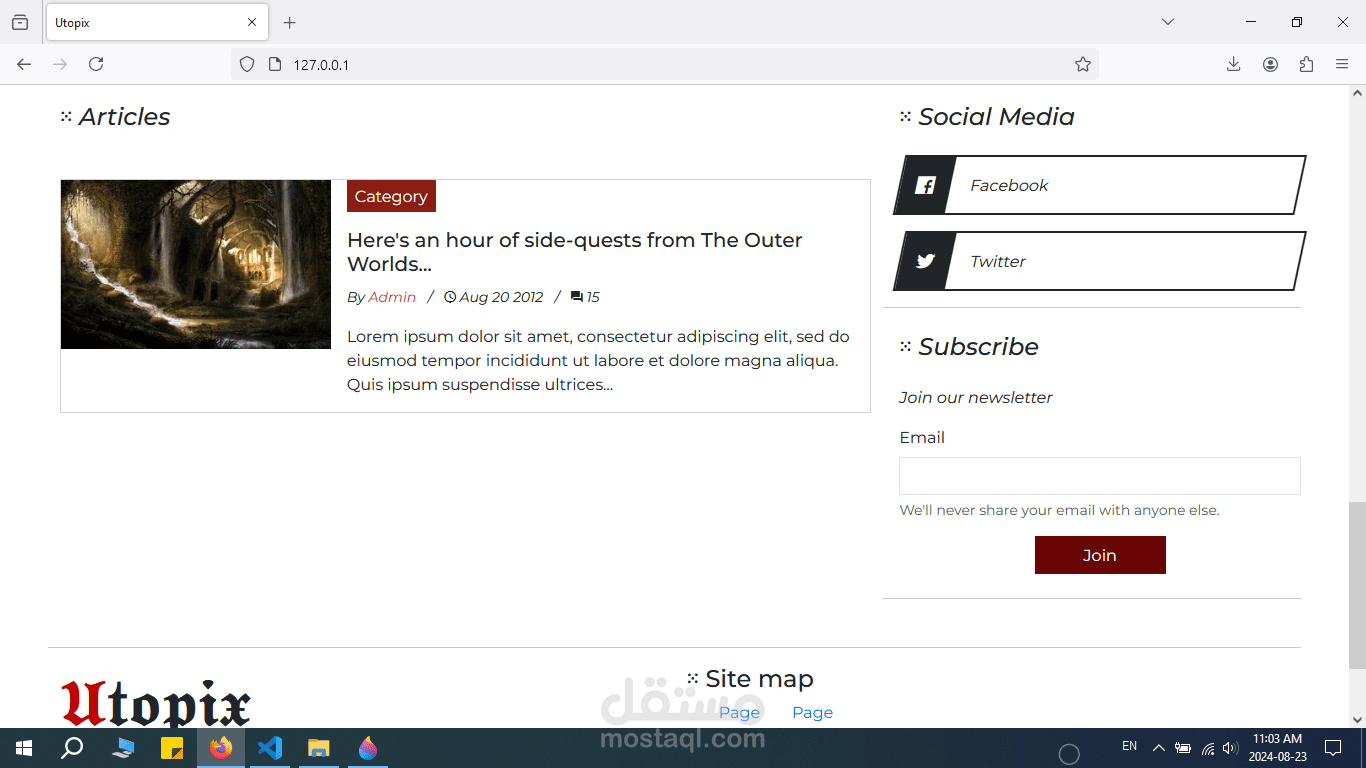Click the shield tracking protection icon
The width and height of the screenshot is (1366, 768).
point(247,64)
